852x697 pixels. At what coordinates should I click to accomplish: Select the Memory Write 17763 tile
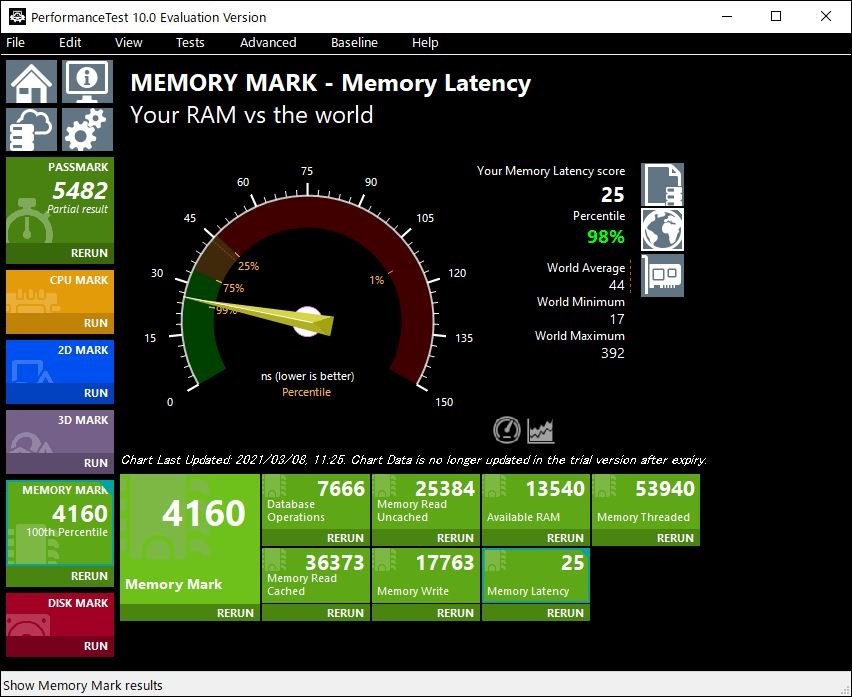click(426, 576)
